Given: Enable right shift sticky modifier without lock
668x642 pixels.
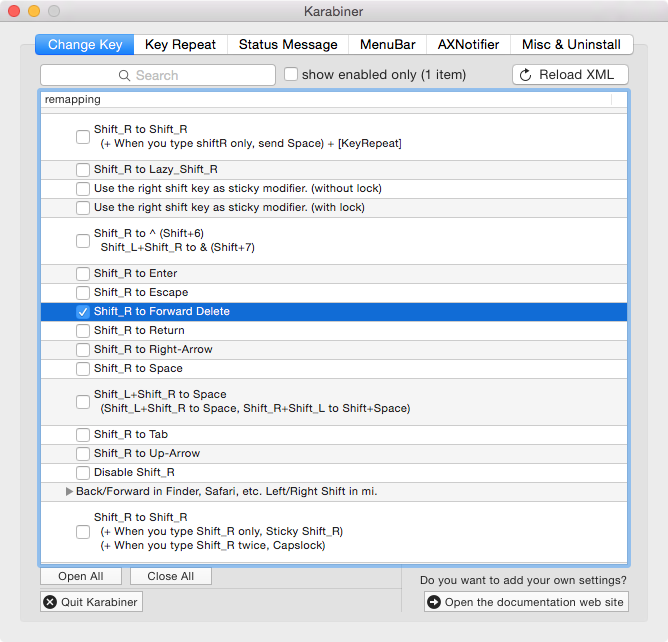Looking at the screenshot, I should pyautogui.click(x=83, y=189).
